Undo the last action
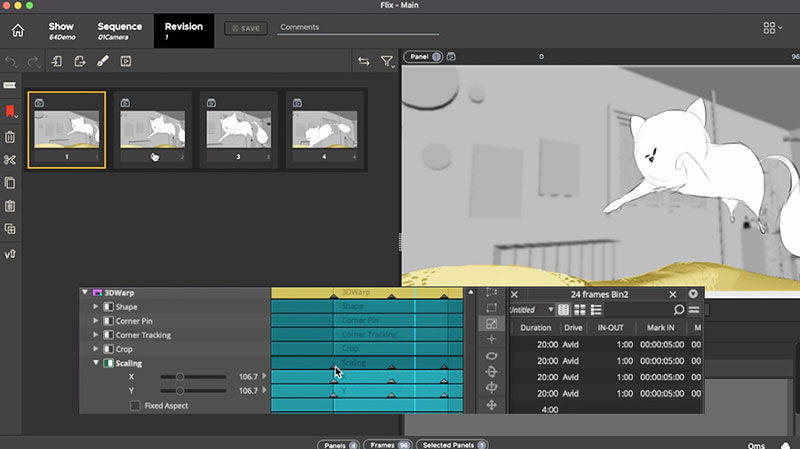 pos(11,62)
